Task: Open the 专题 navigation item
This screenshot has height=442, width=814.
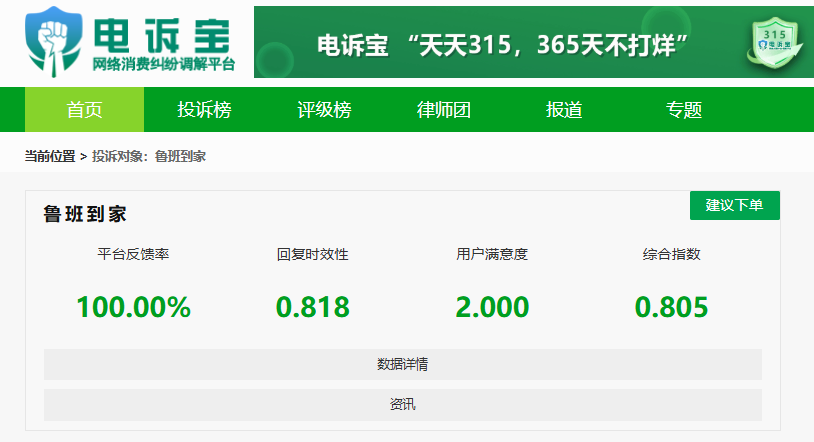Action: 684,110
